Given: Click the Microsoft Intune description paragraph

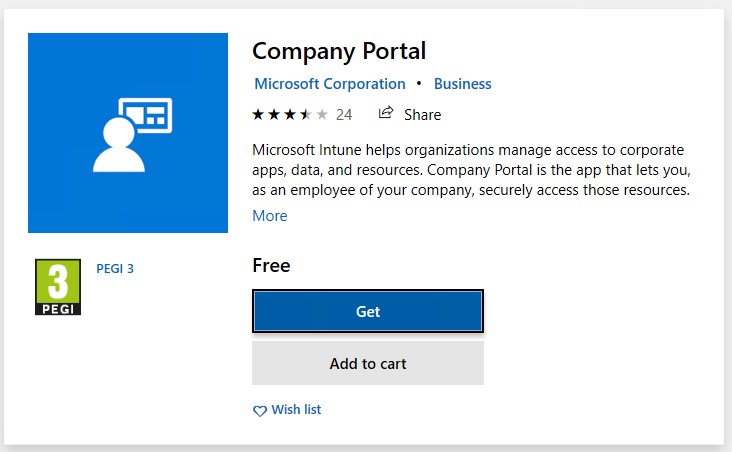Looking at the screenshot, I should 470,169.
